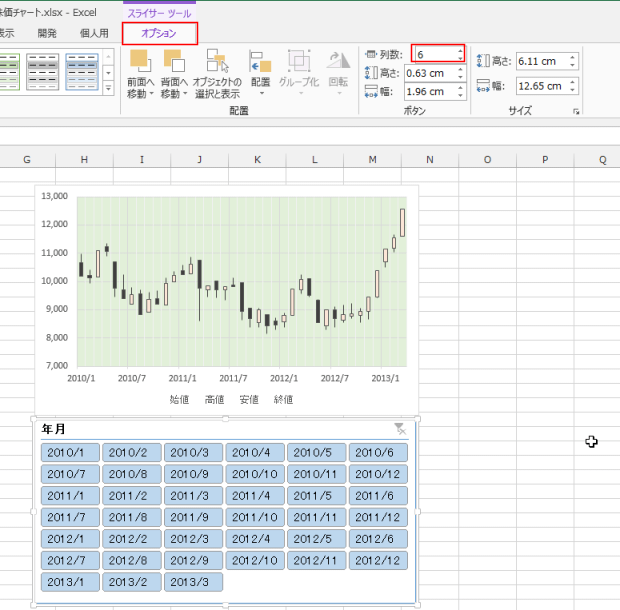
Task: Open the 前面へ移動 dropdown arrow
Action: [x=147, y=93]
